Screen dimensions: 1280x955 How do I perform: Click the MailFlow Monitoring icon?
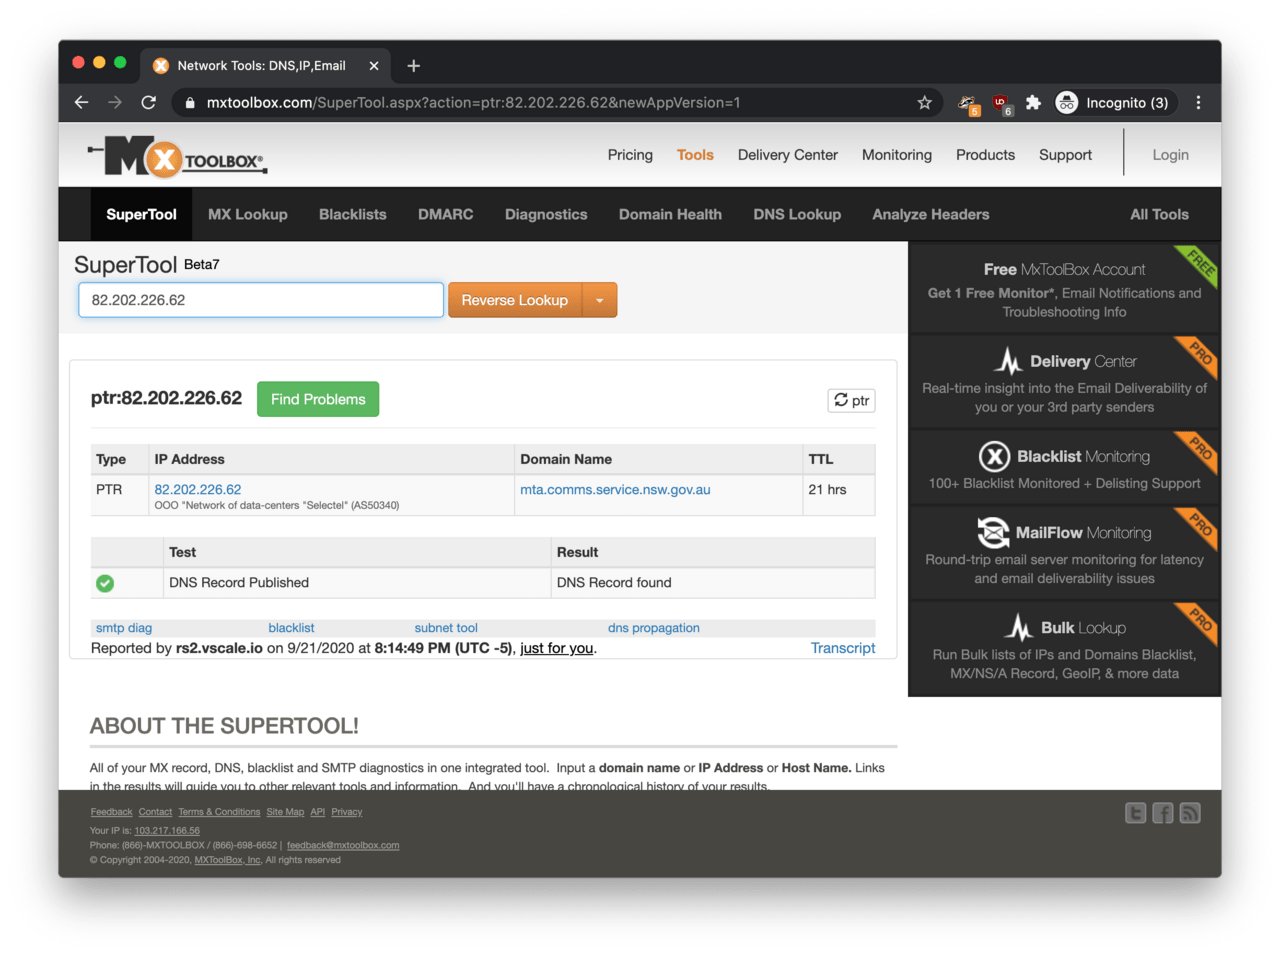coord(993,533)
